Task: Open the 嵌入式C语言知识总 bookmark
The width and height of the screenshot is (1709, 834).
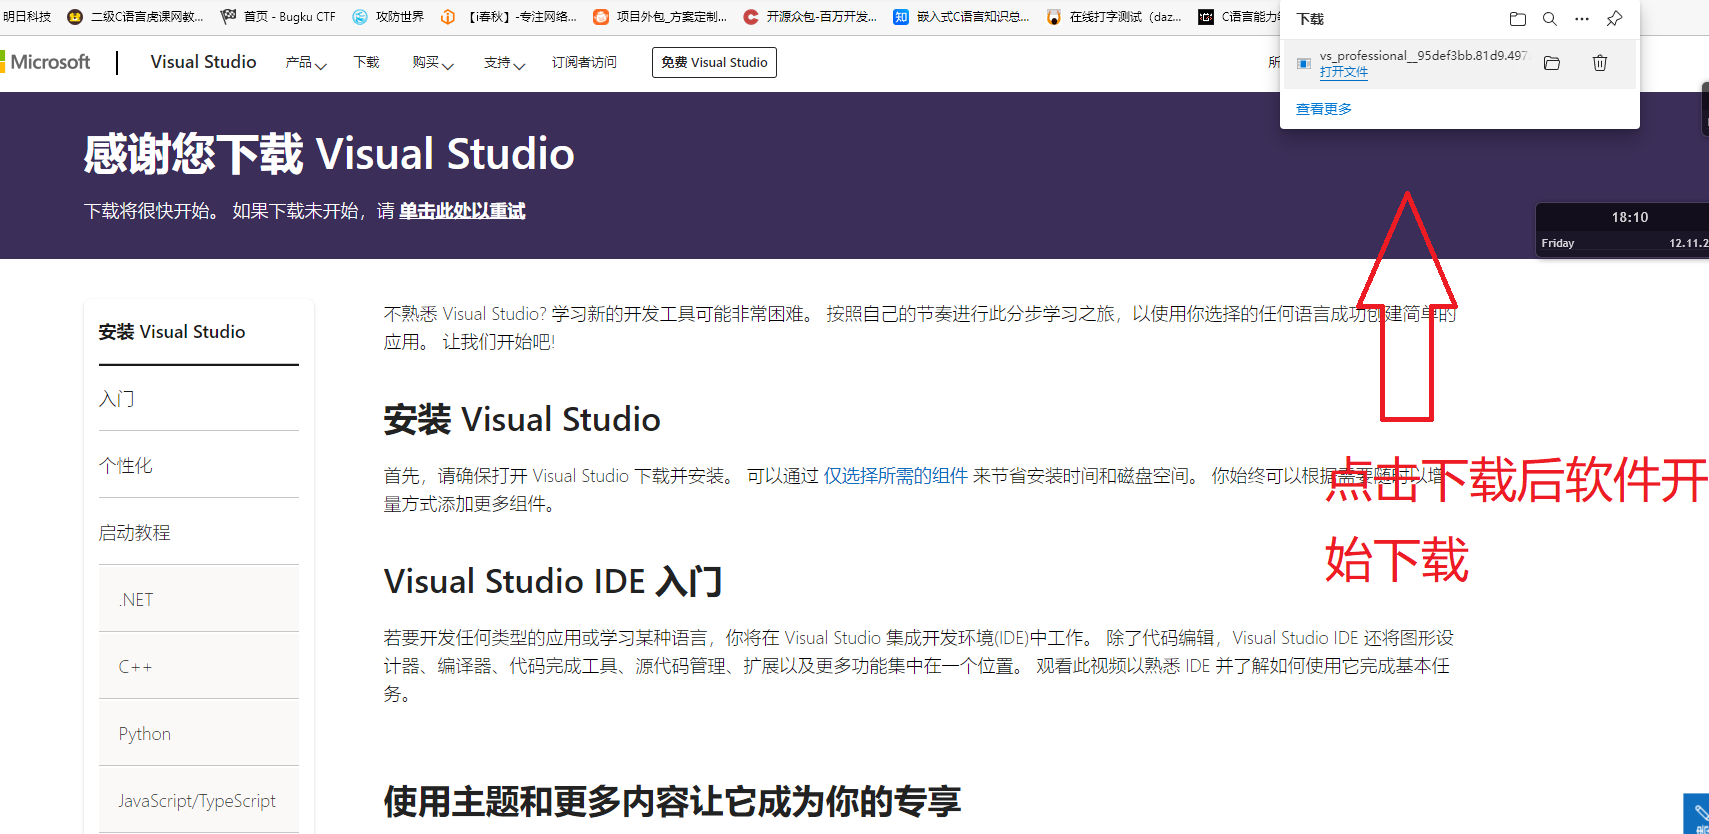Action: pos(961,17)
